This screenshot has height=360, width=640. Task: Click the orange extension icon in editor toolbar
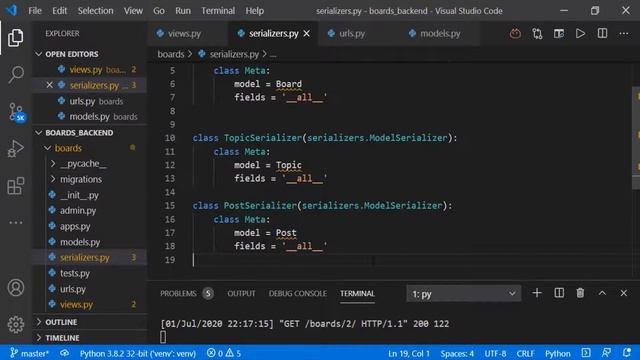pyautogui.click(x=515, y=33)
